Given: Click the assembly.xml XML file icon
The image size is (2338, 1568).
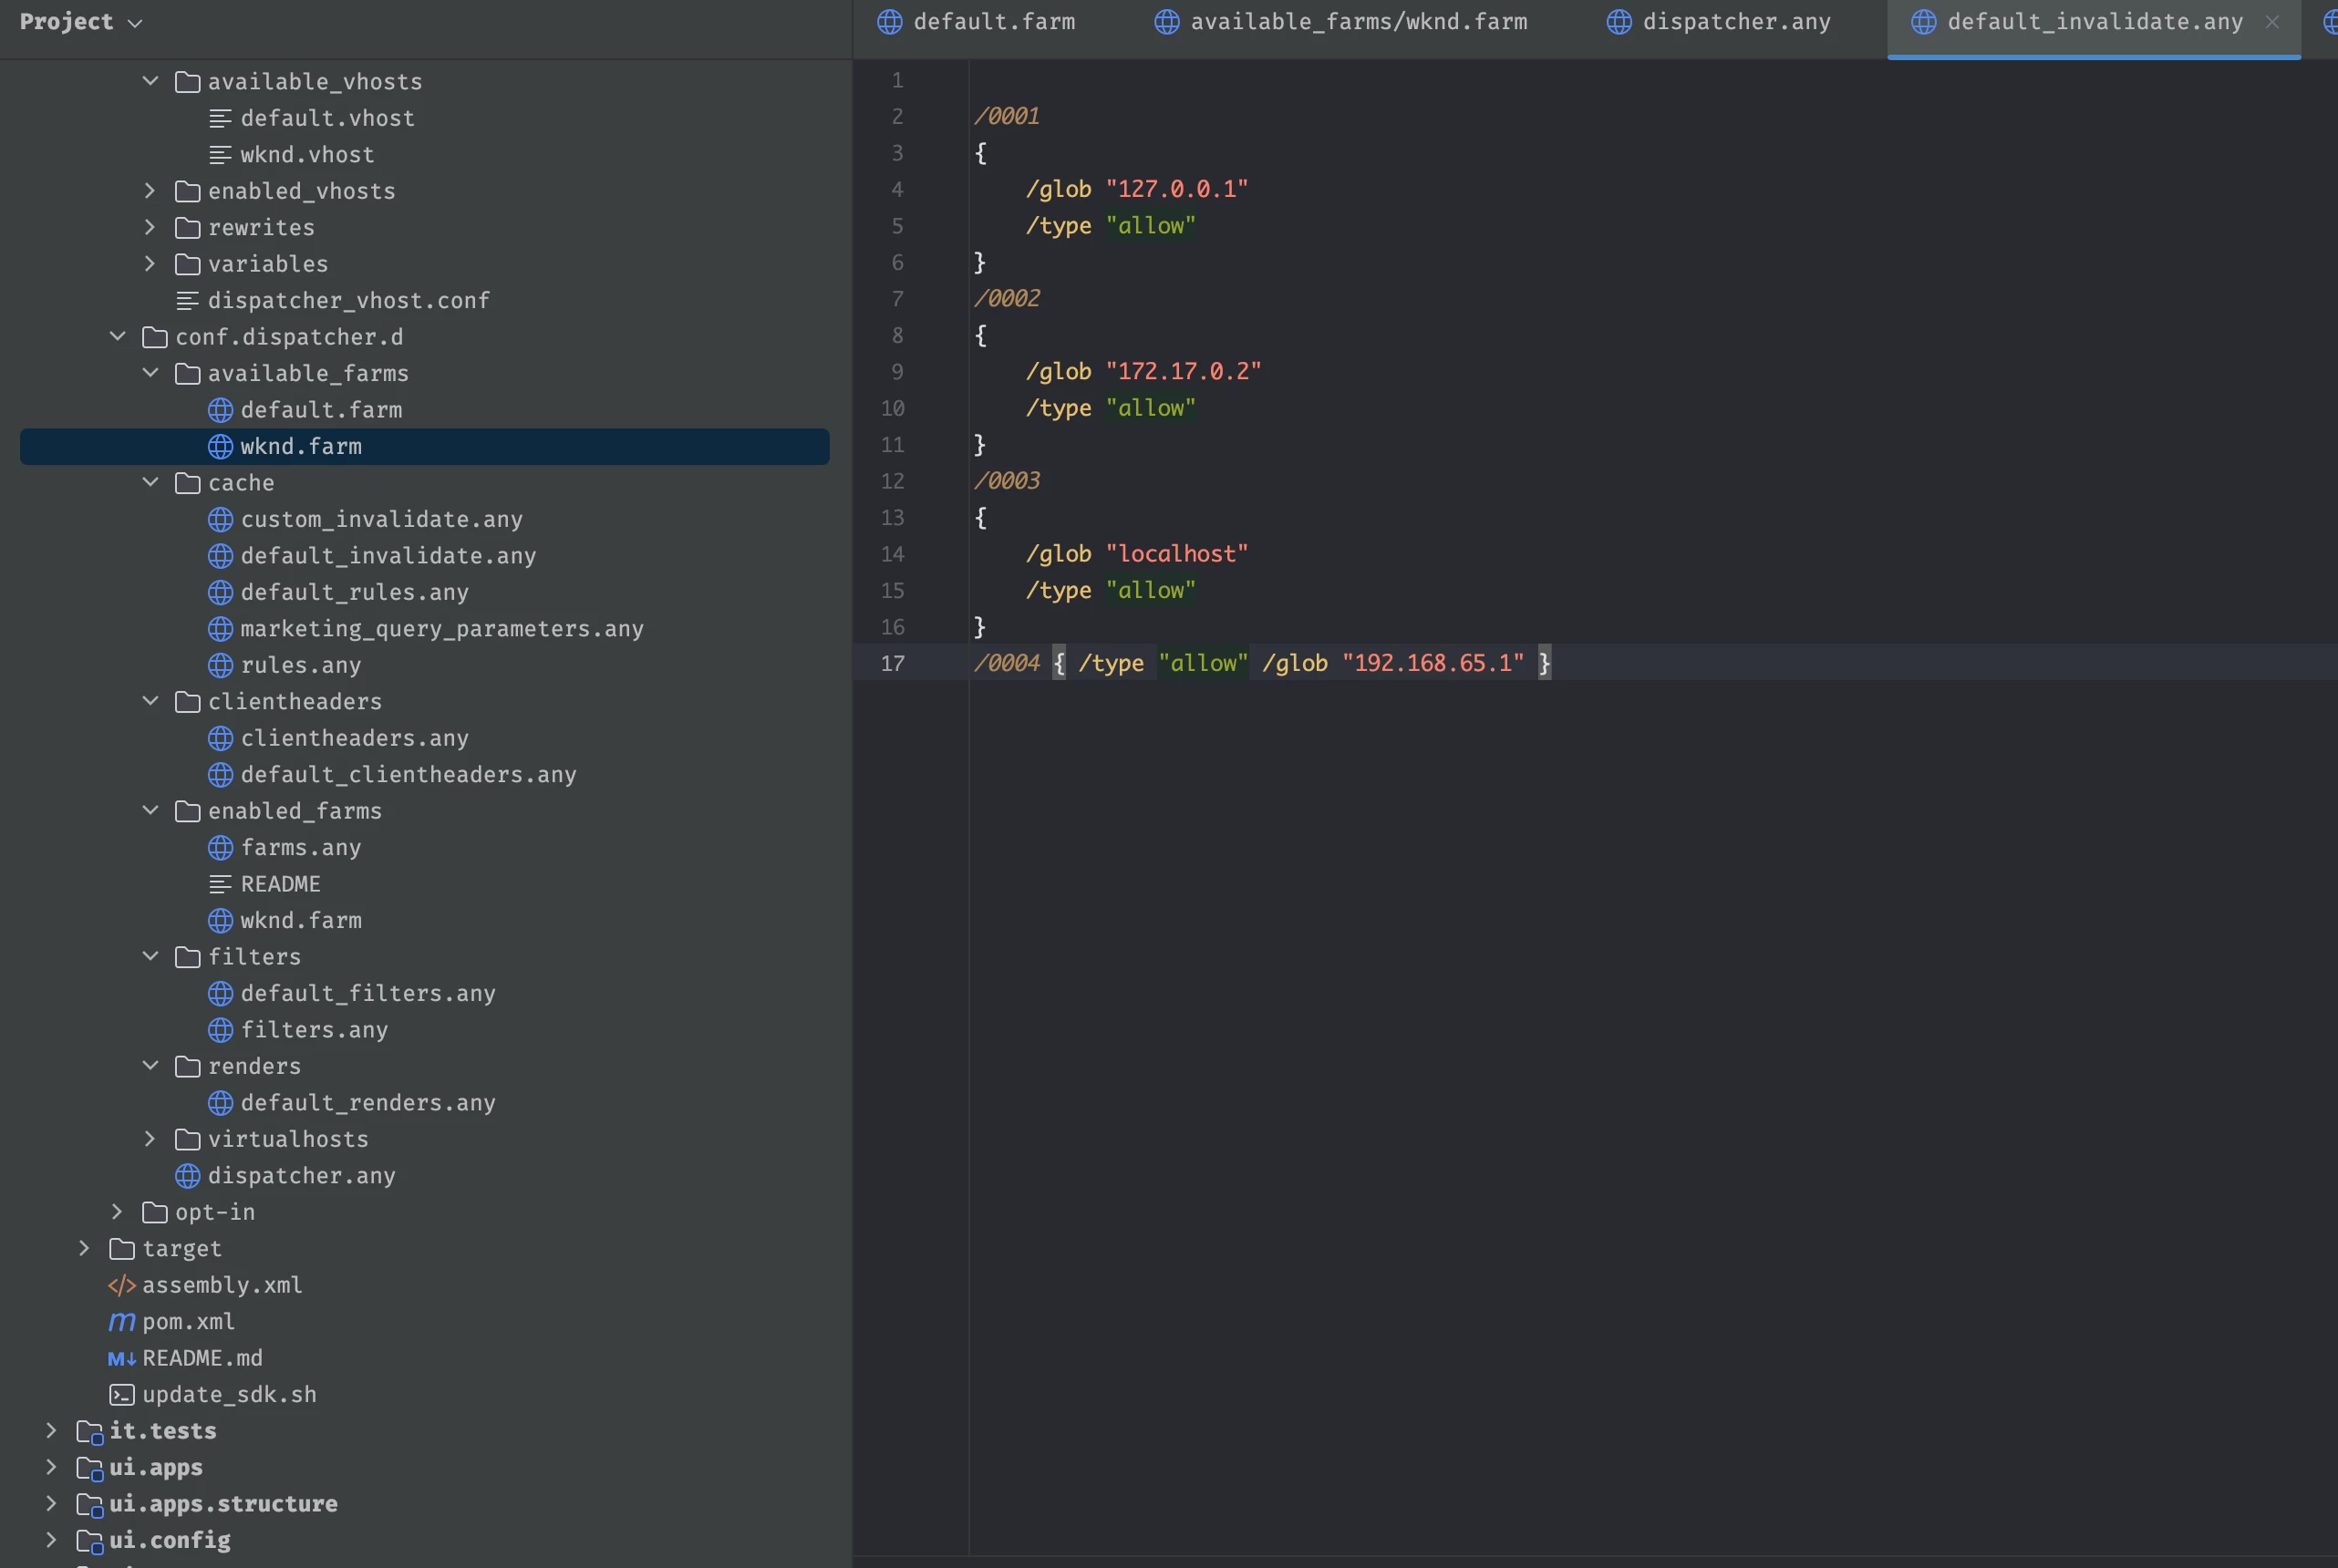Looking at the screenshot, I should coord(121,1285).
